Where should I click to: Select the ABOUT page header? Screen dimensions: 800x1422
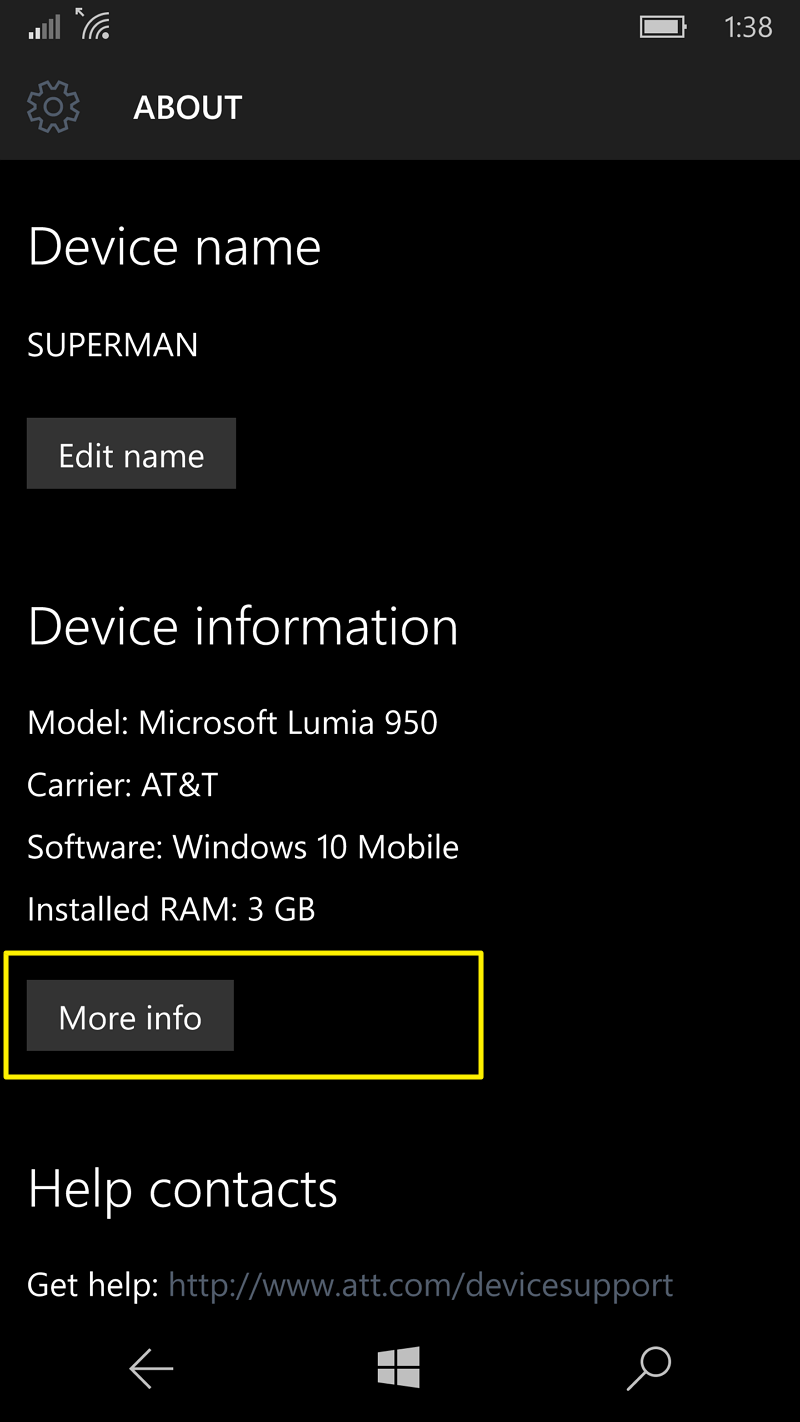click(187, 106)
